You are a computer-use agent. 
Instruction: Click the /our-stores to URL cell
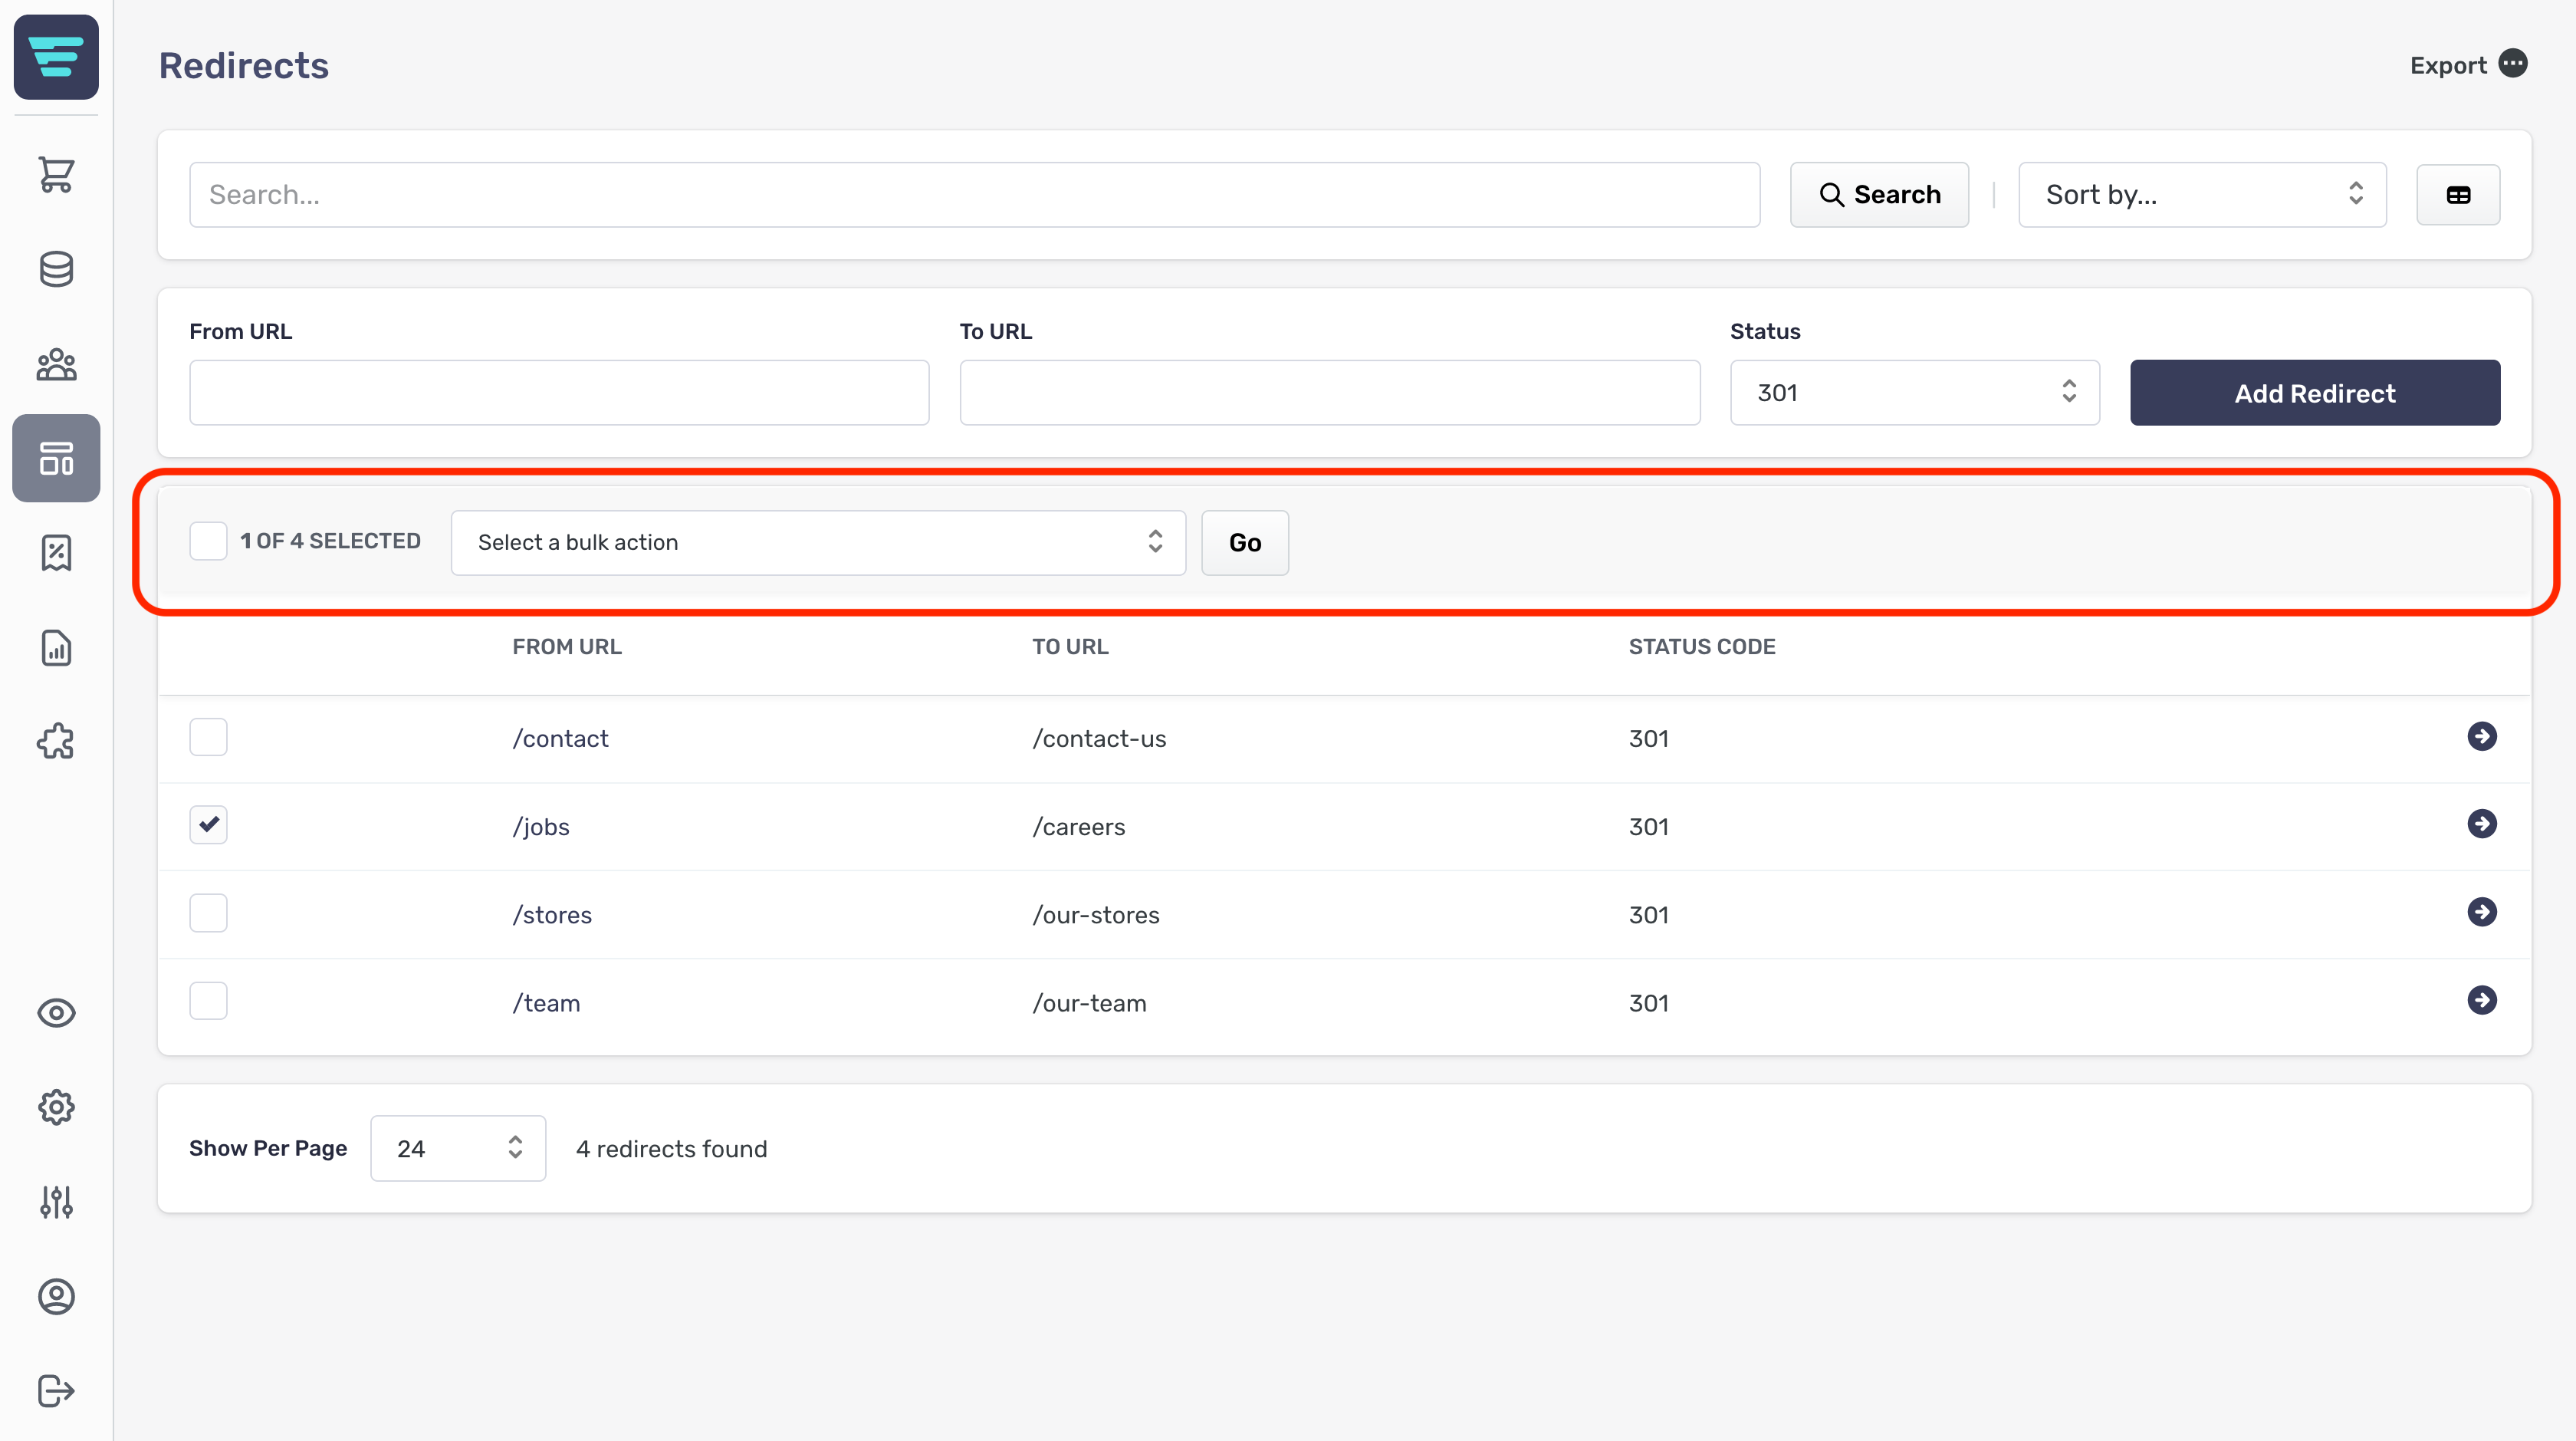pos(1096,915)
